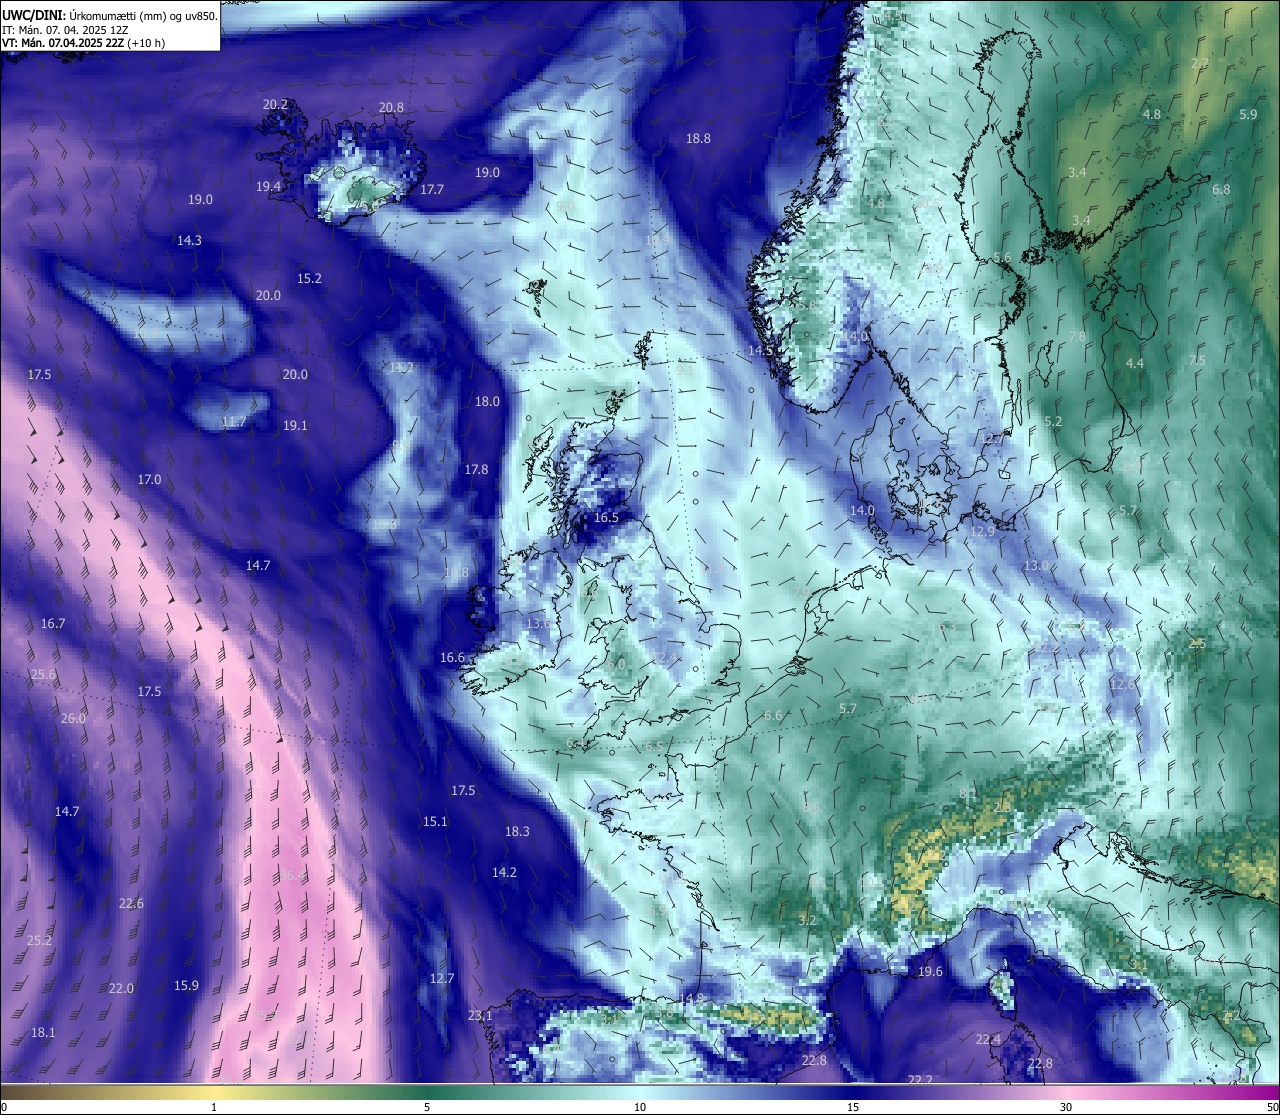Click the 26.0 value label
The width and height of the screenshot is (1280, 1115).
click(73, 719)
